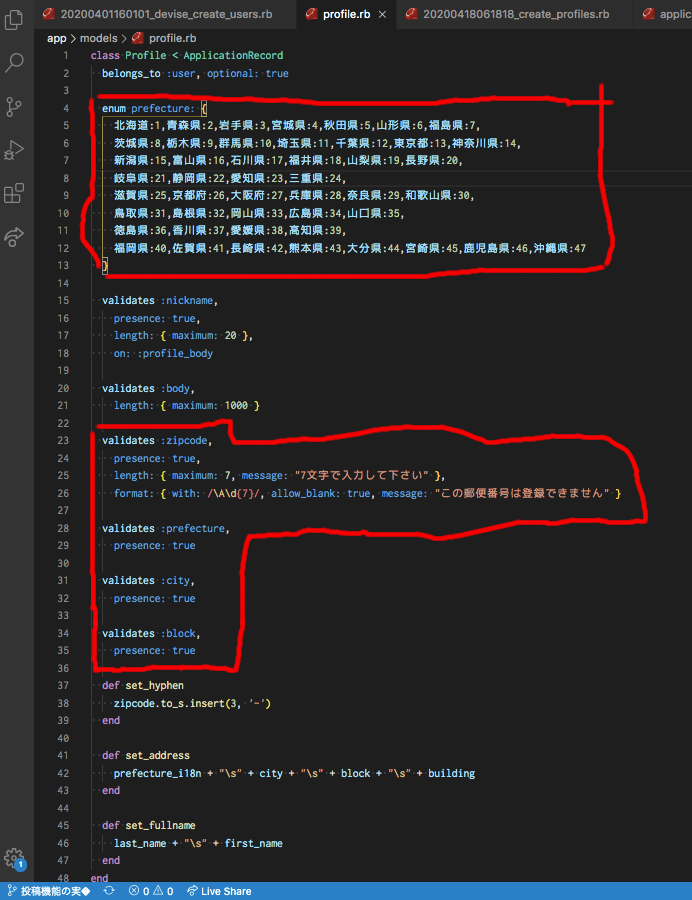Click the models breadcrumb segment
This screenshot has height=900, width=692.
99,38
